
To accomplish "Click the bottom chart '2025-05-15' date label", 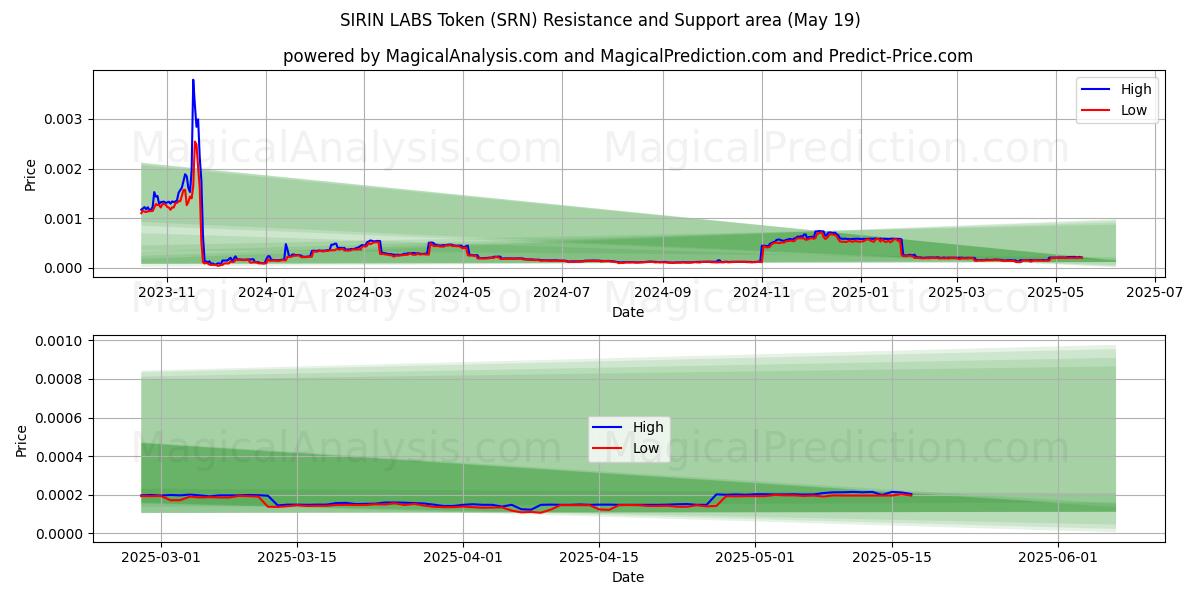I will (891, 559).
